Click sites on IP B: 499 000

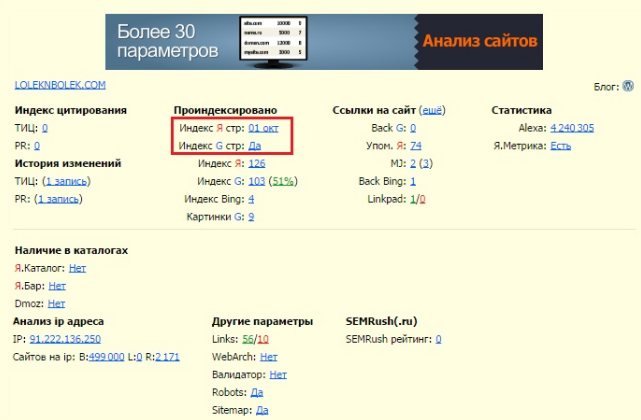point(106,357)
